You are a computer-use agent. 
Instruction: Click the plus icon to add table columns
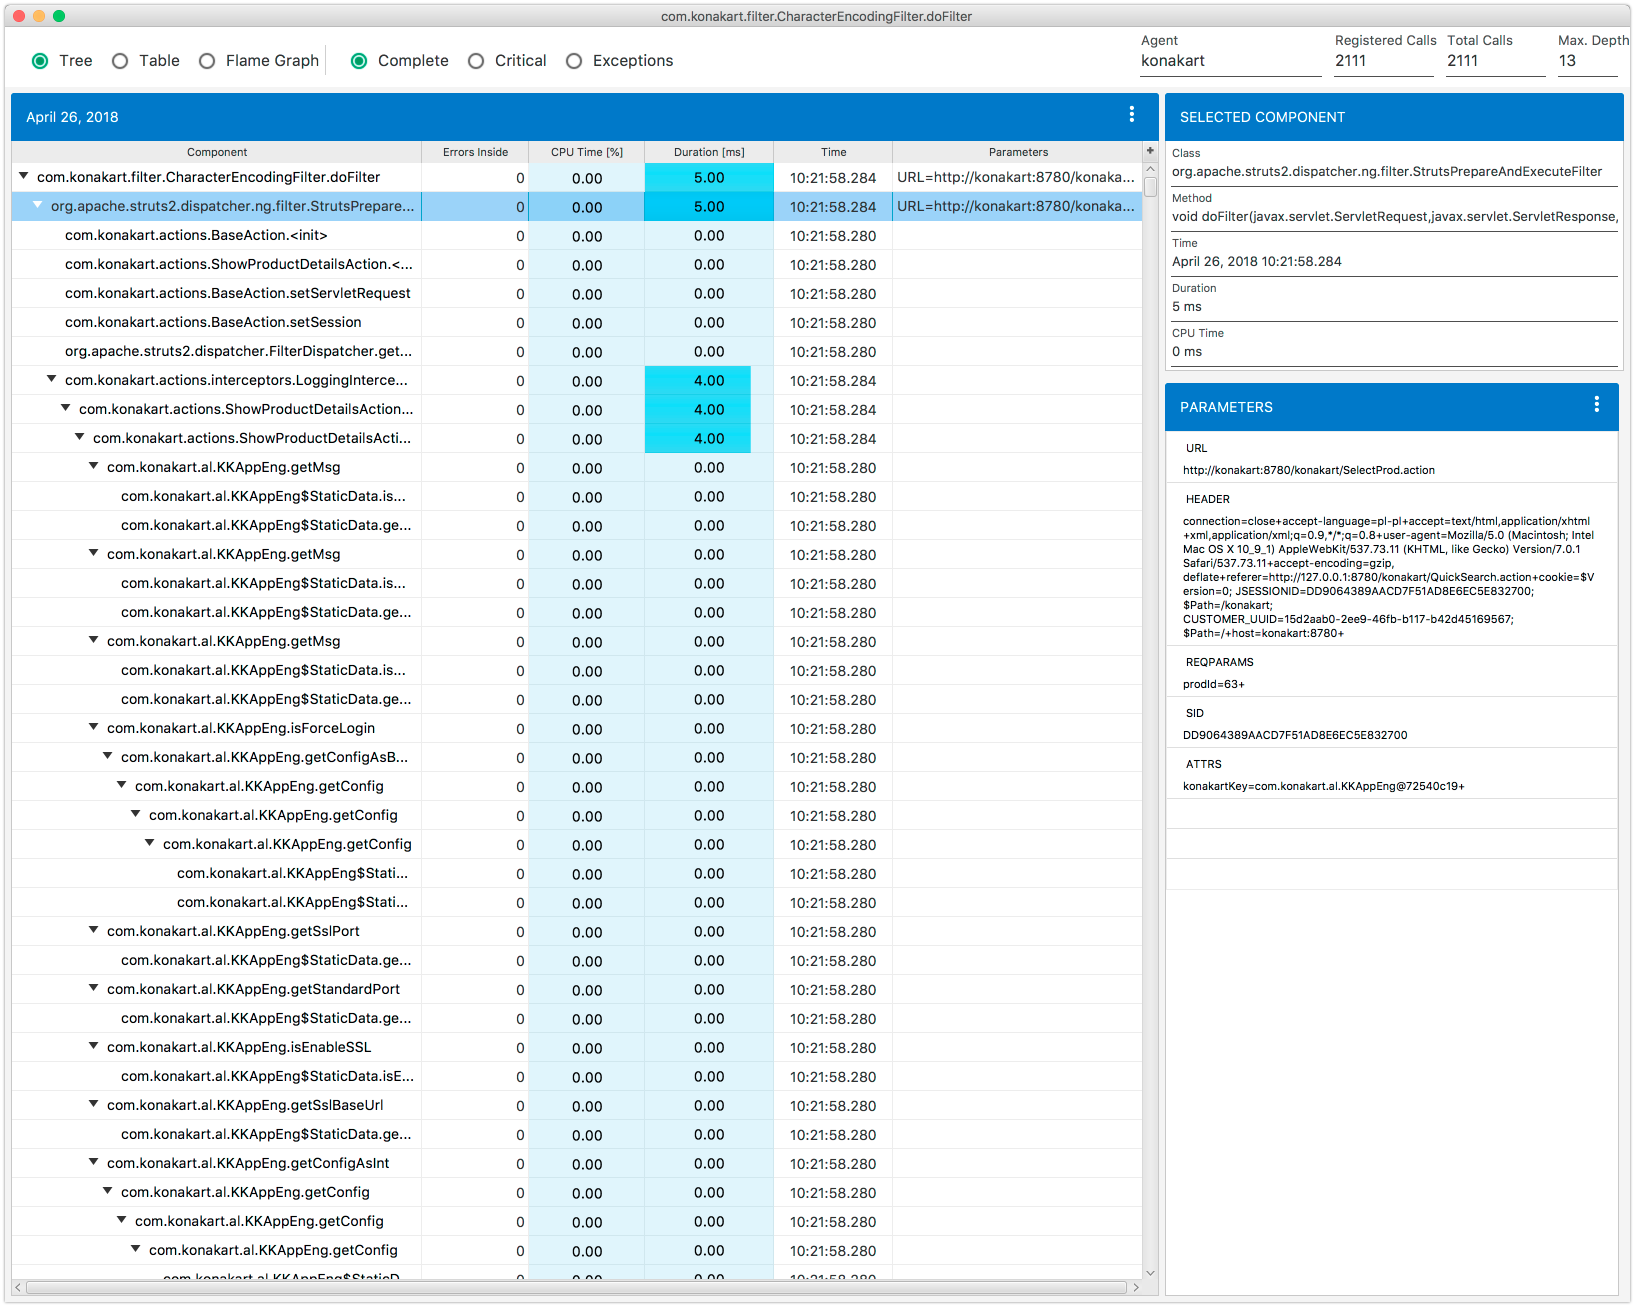point(1150,151)
